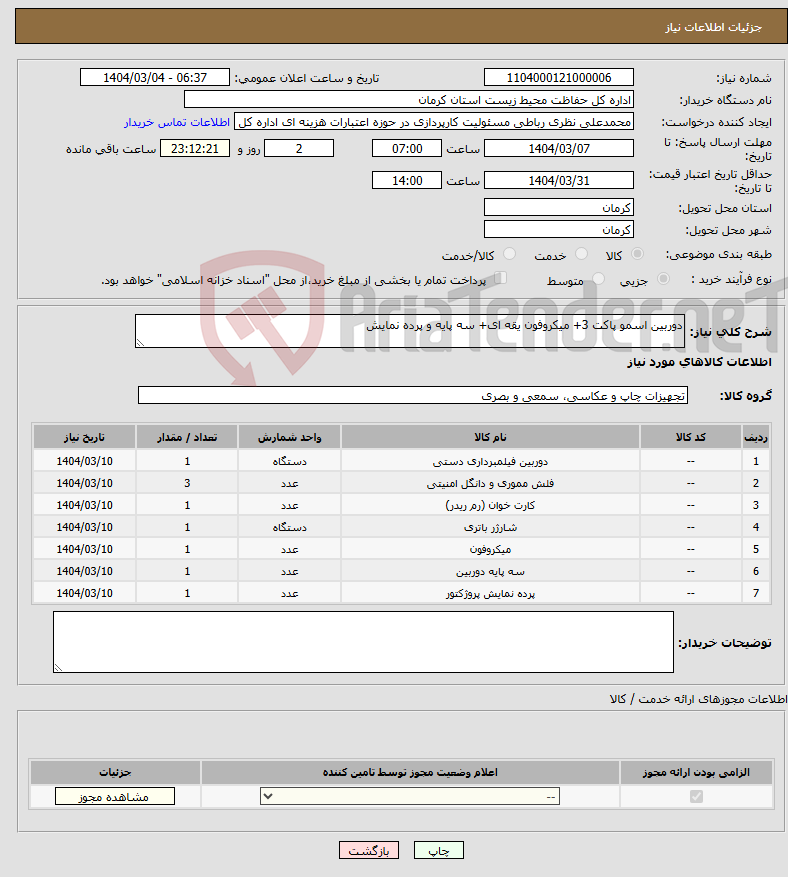This screenshot has height=877, width=788.
Task: Click the تعداد / مقدار column header
Action: (187, 437)
